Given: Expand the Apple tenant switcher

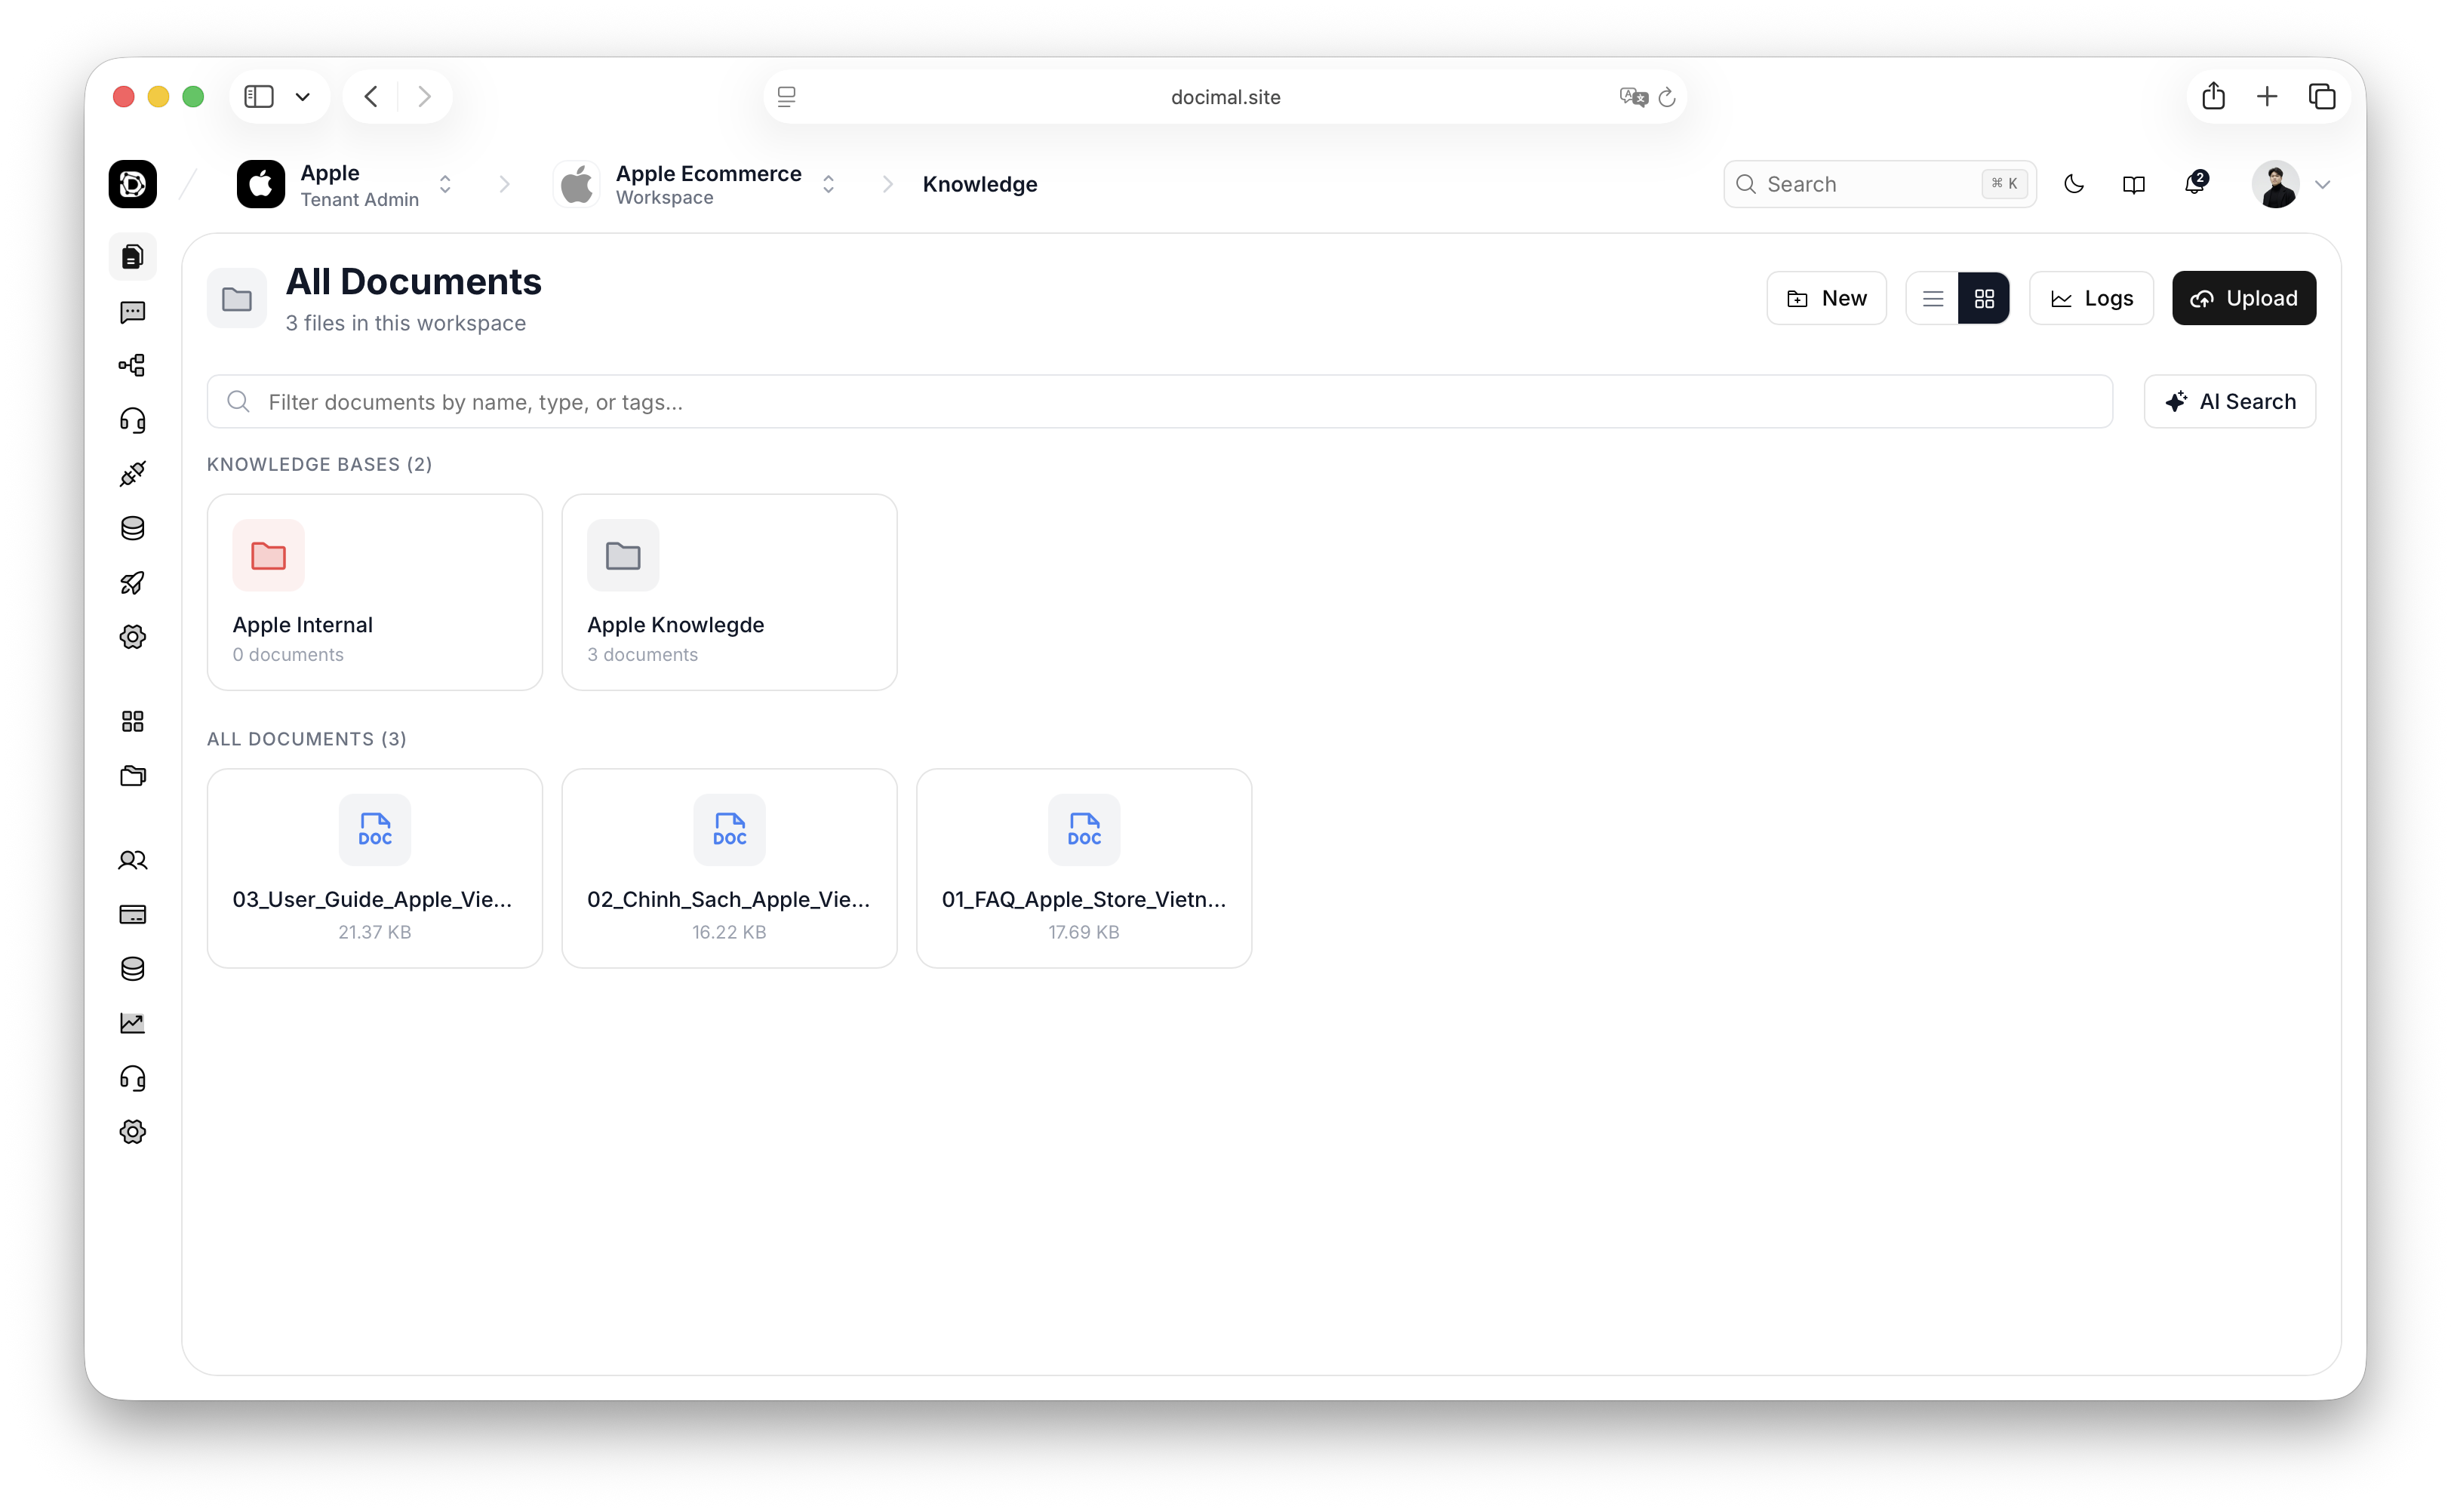Looking at the screenshot, I should tap(445, 184).
